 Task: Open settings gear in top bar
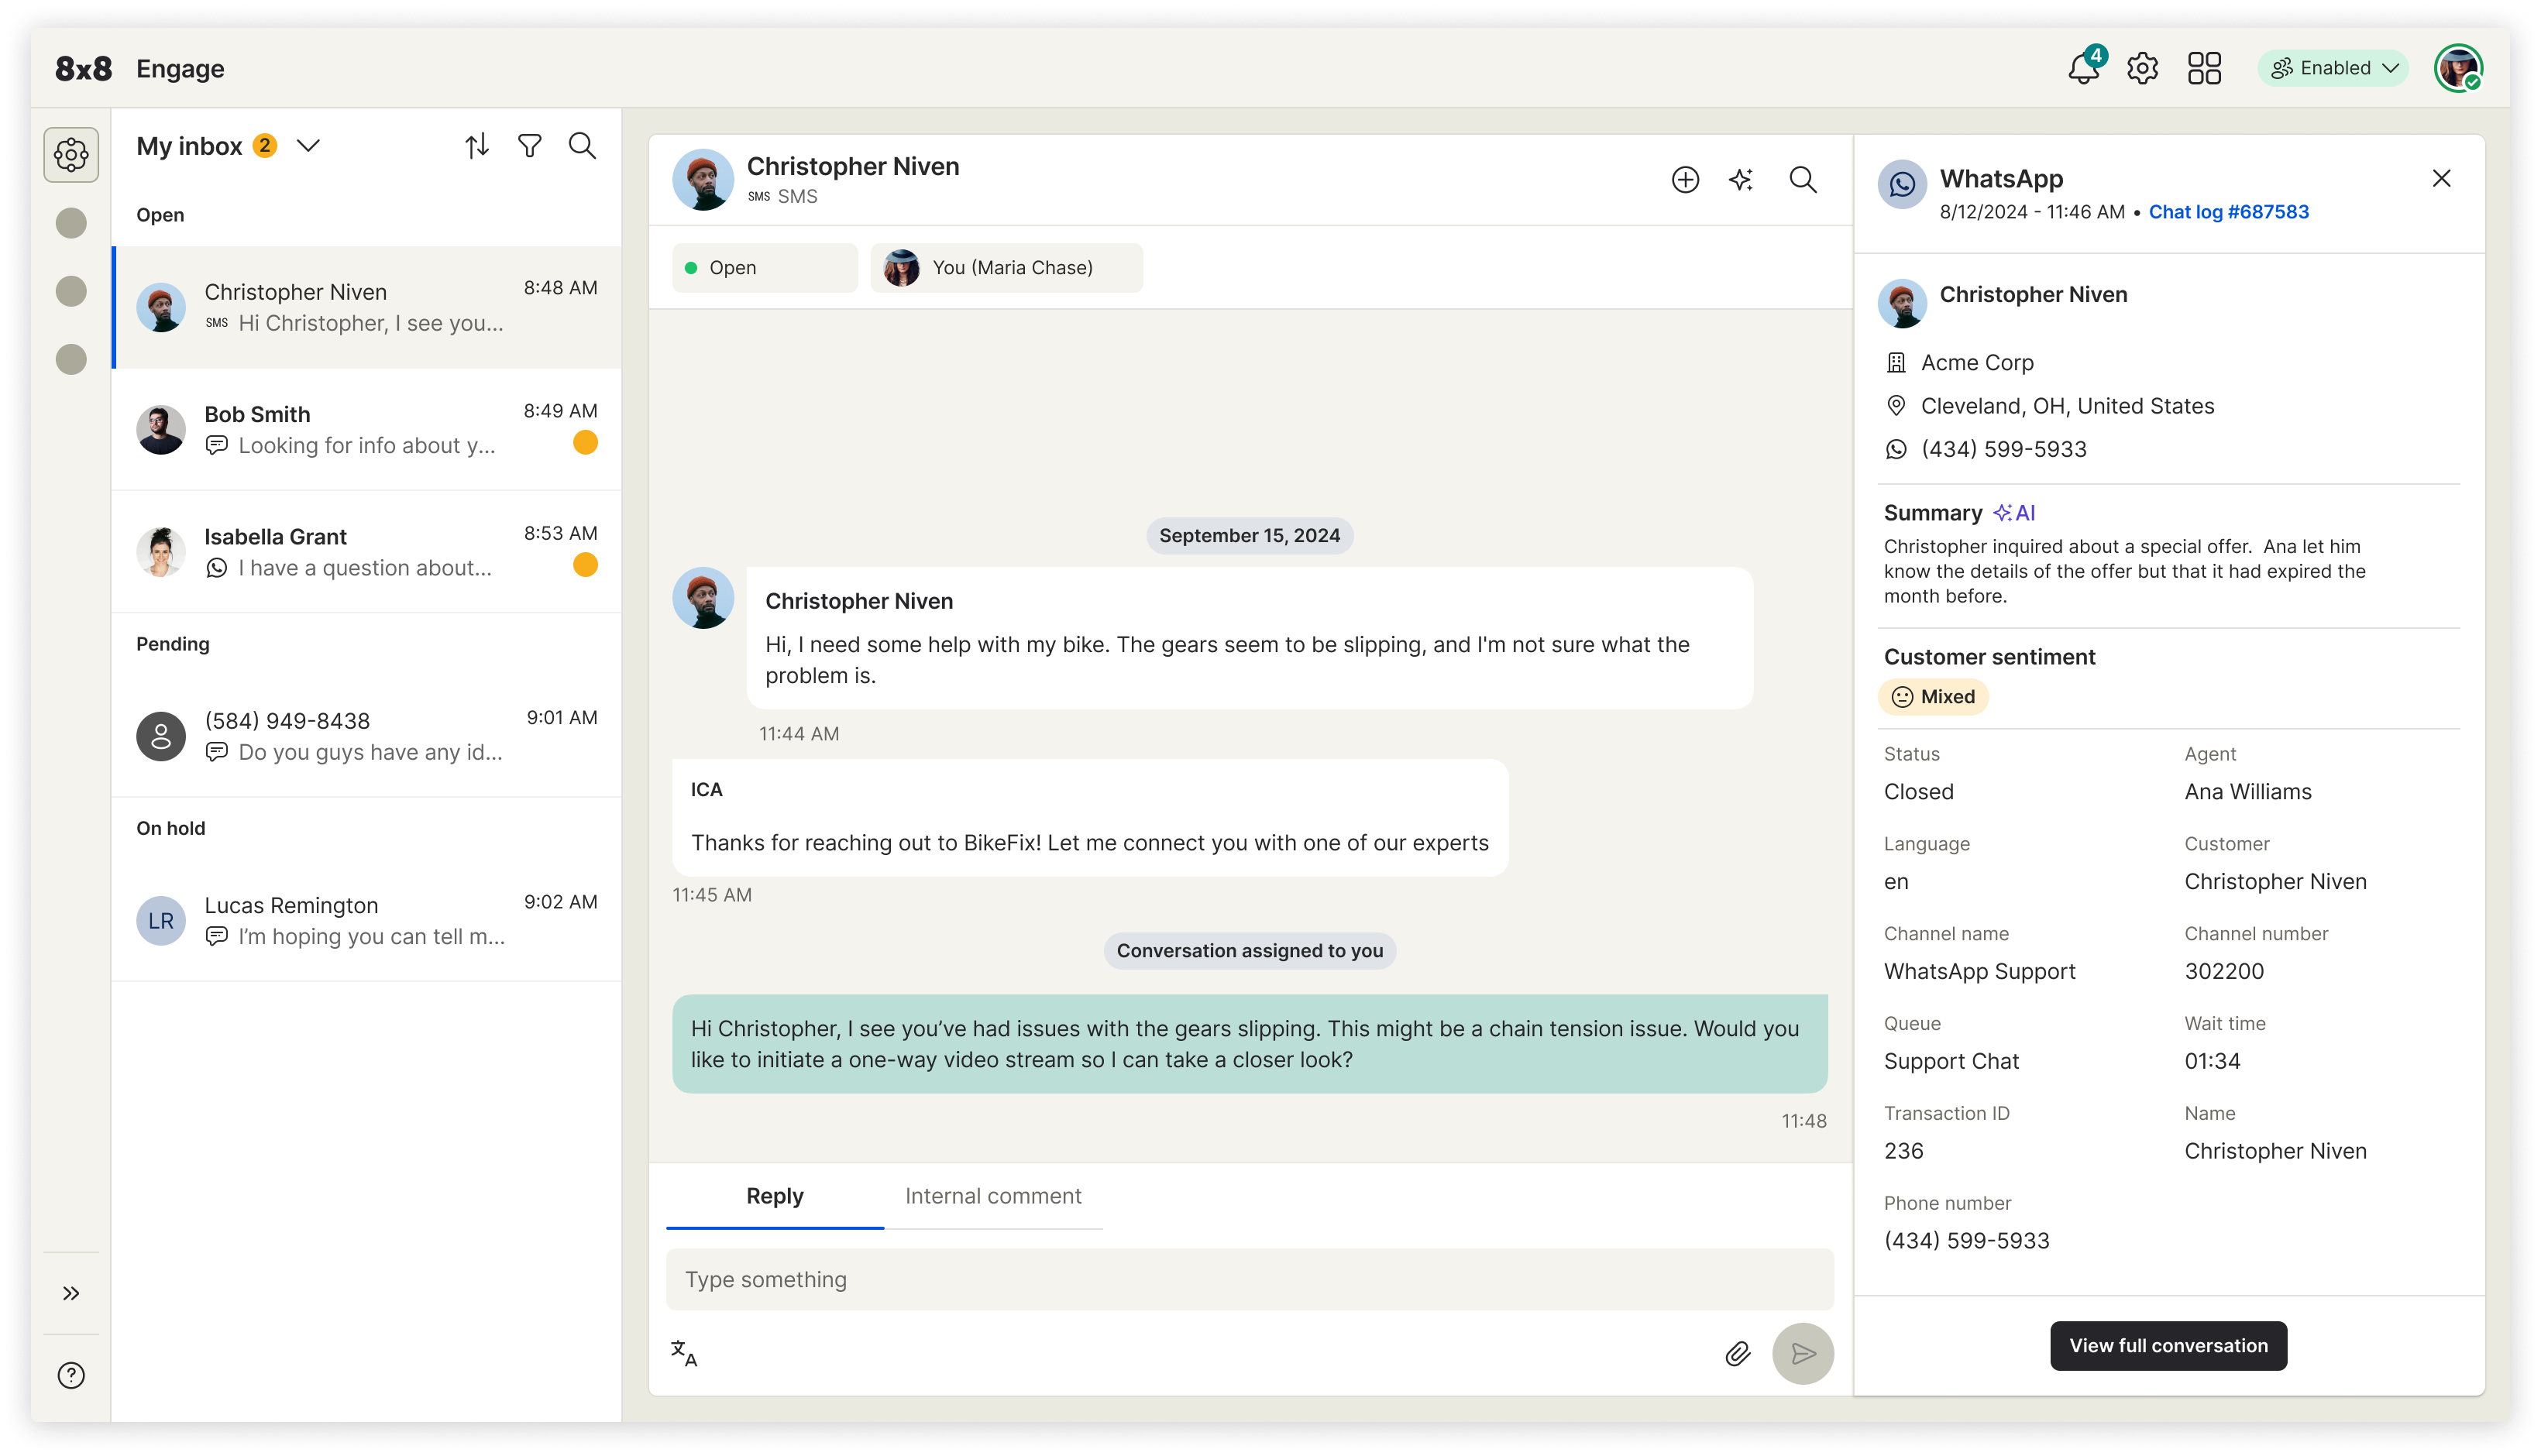pos(2142,69)
